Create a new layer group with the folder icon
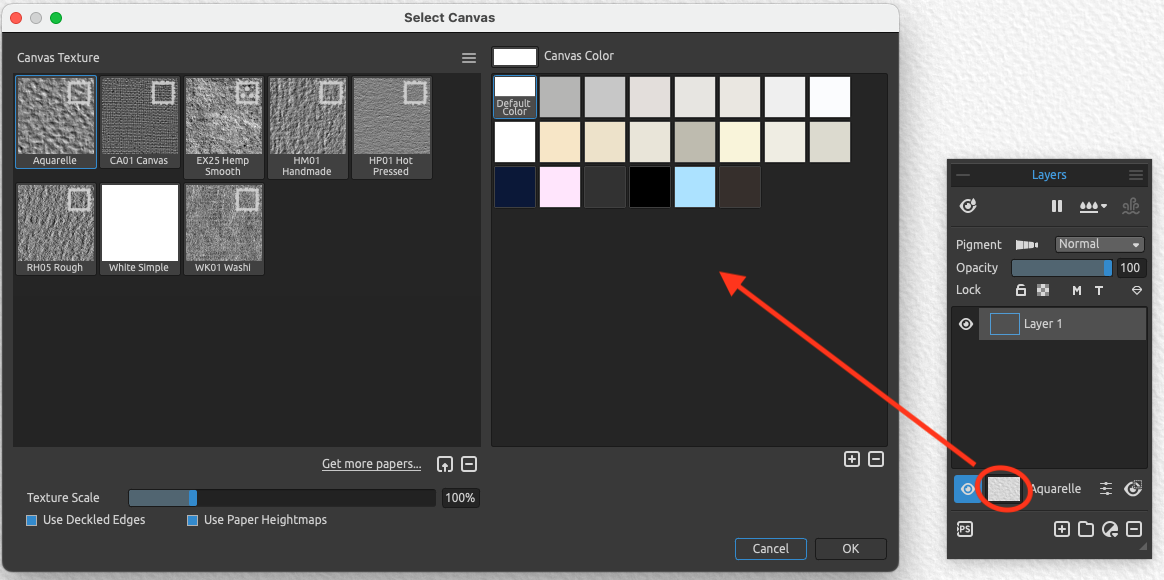1164x580 pixels. tap(1086, 529)
